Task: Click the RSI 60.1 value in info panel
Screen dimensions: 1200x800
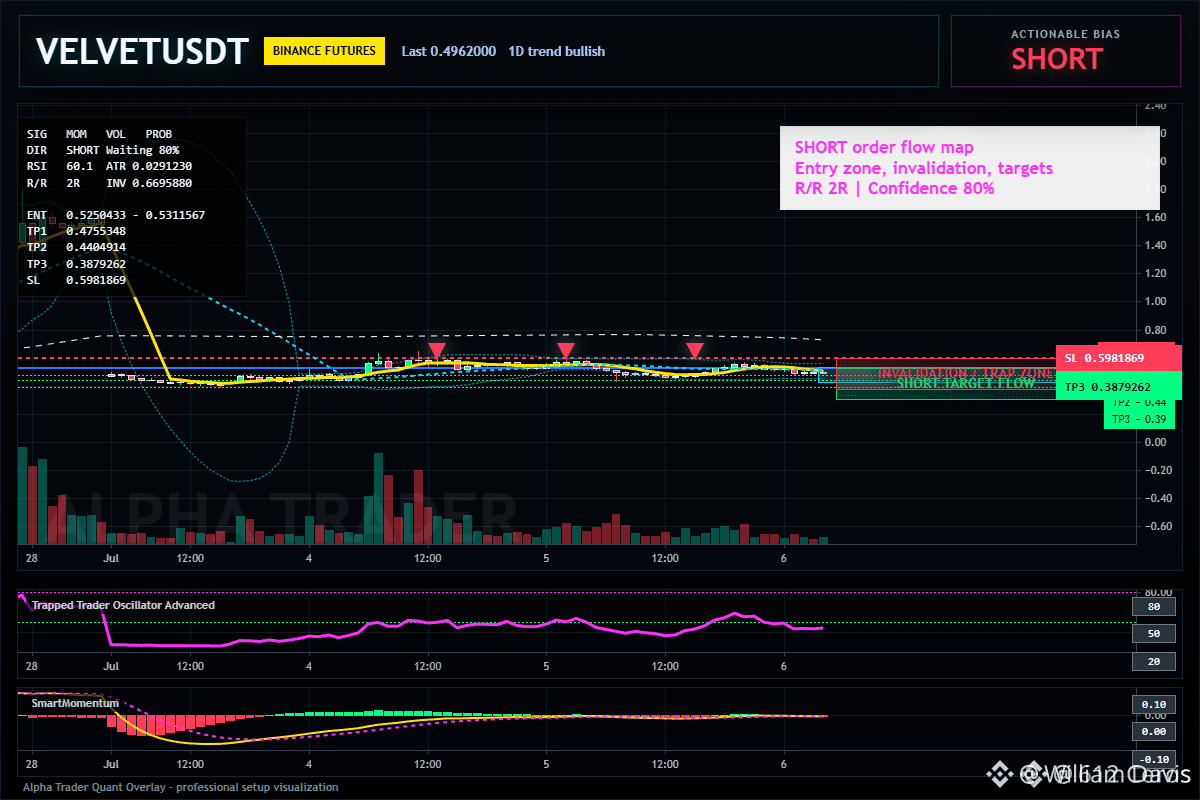Action: point(79,167)
